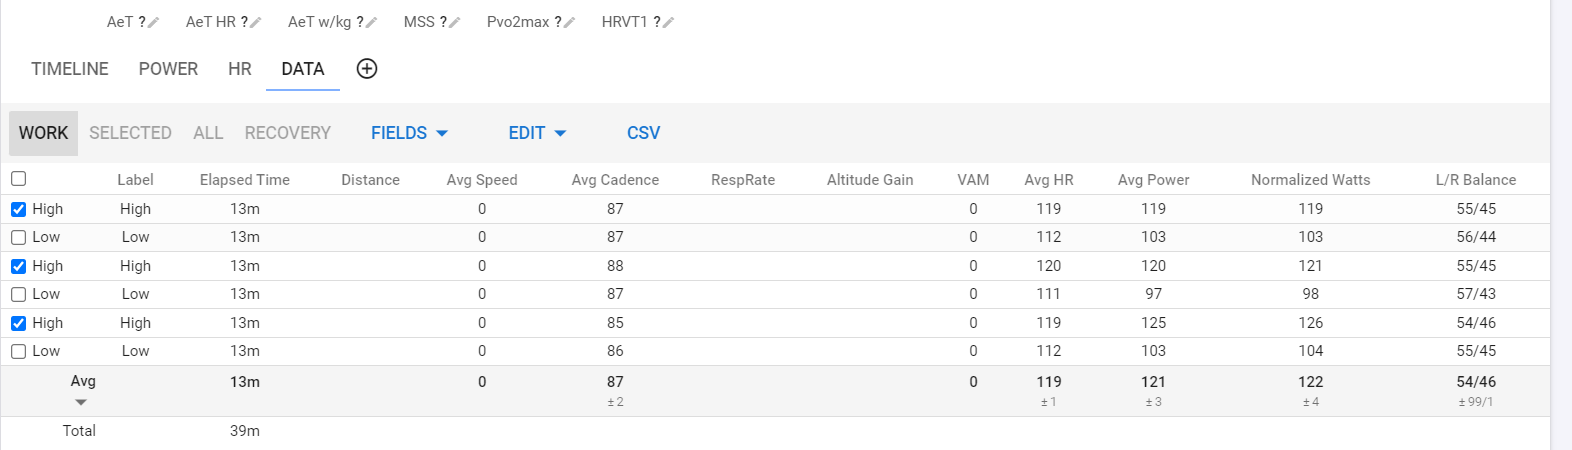Open the EDIT dropdown menu
Screen dimensions: 1572x450
tap(537, 133)
